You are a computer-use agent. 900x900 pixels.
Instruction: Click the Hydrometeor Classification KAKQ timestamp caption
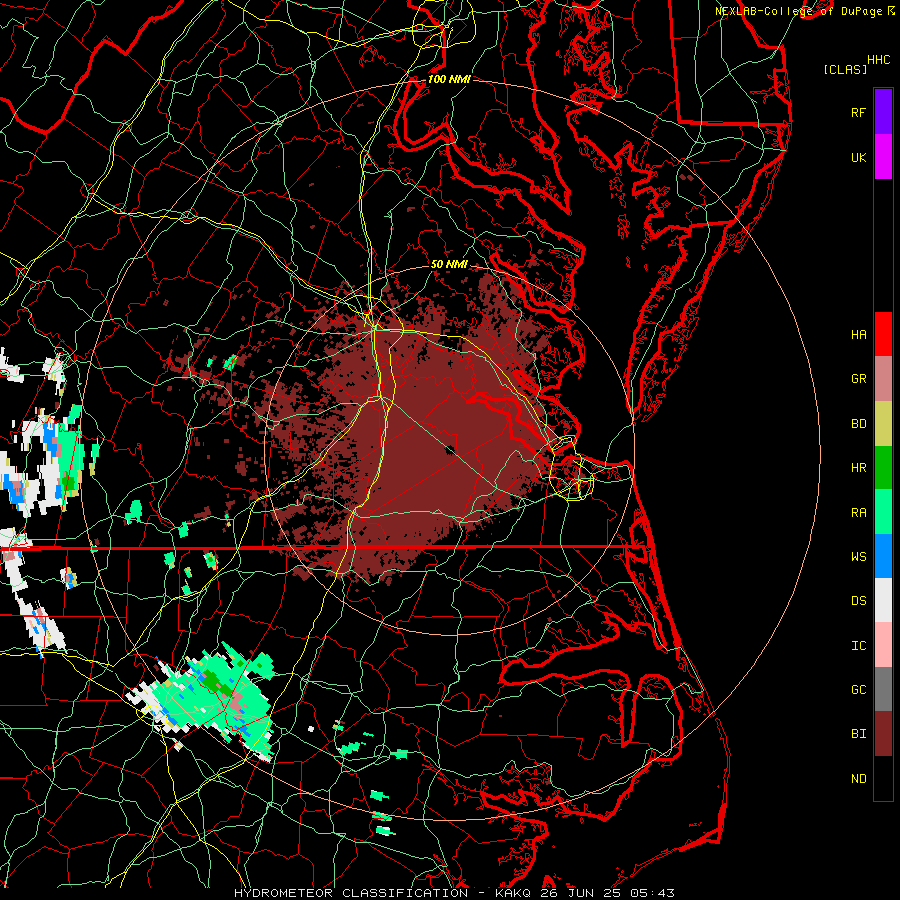pos(454,893)
